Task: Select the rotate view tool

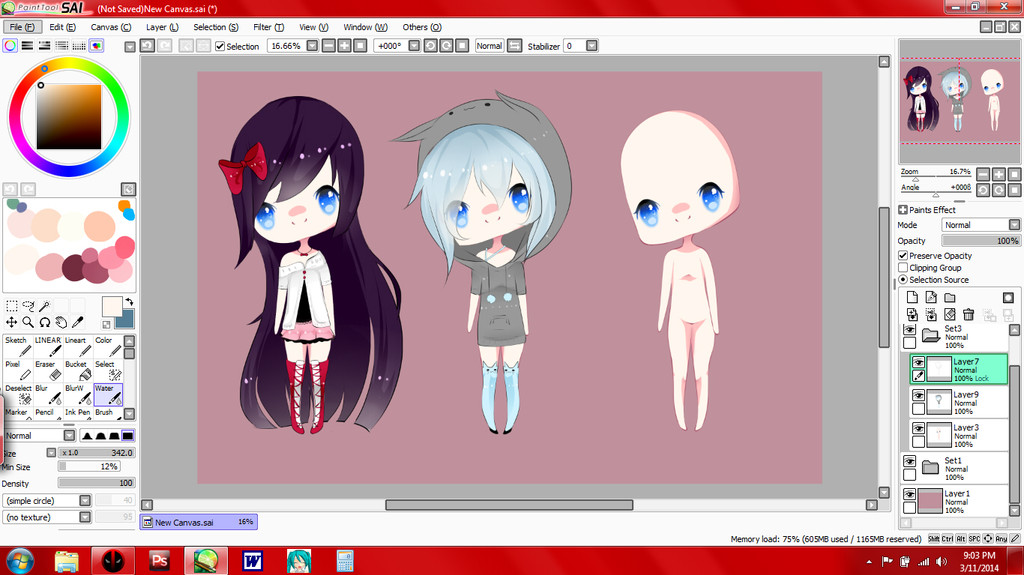Action: coord(44,322)
